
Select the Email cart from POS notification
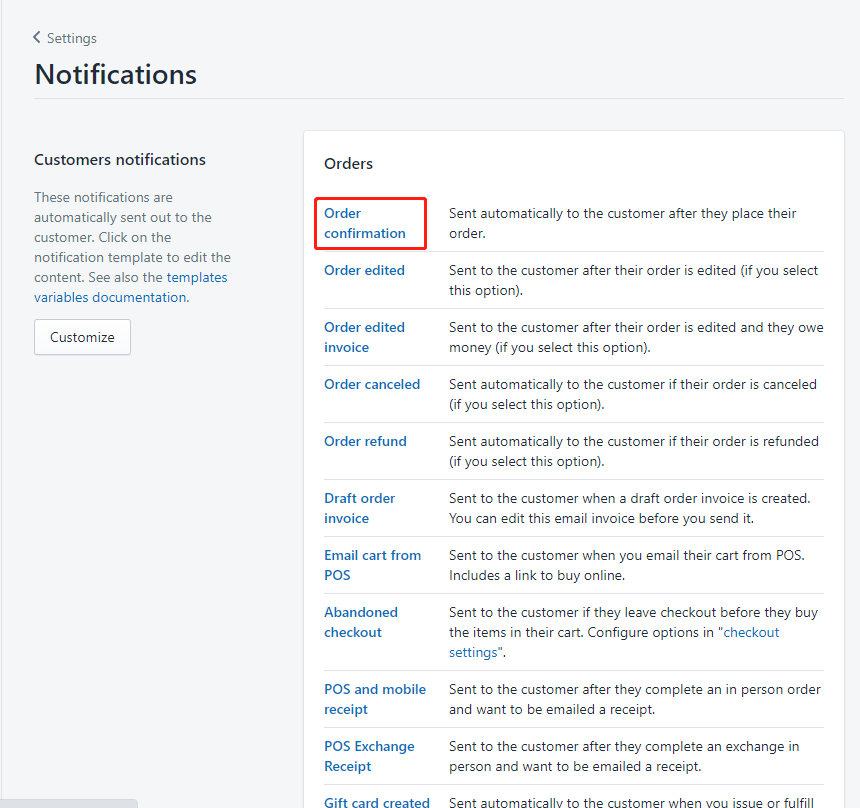coord(372,565)
